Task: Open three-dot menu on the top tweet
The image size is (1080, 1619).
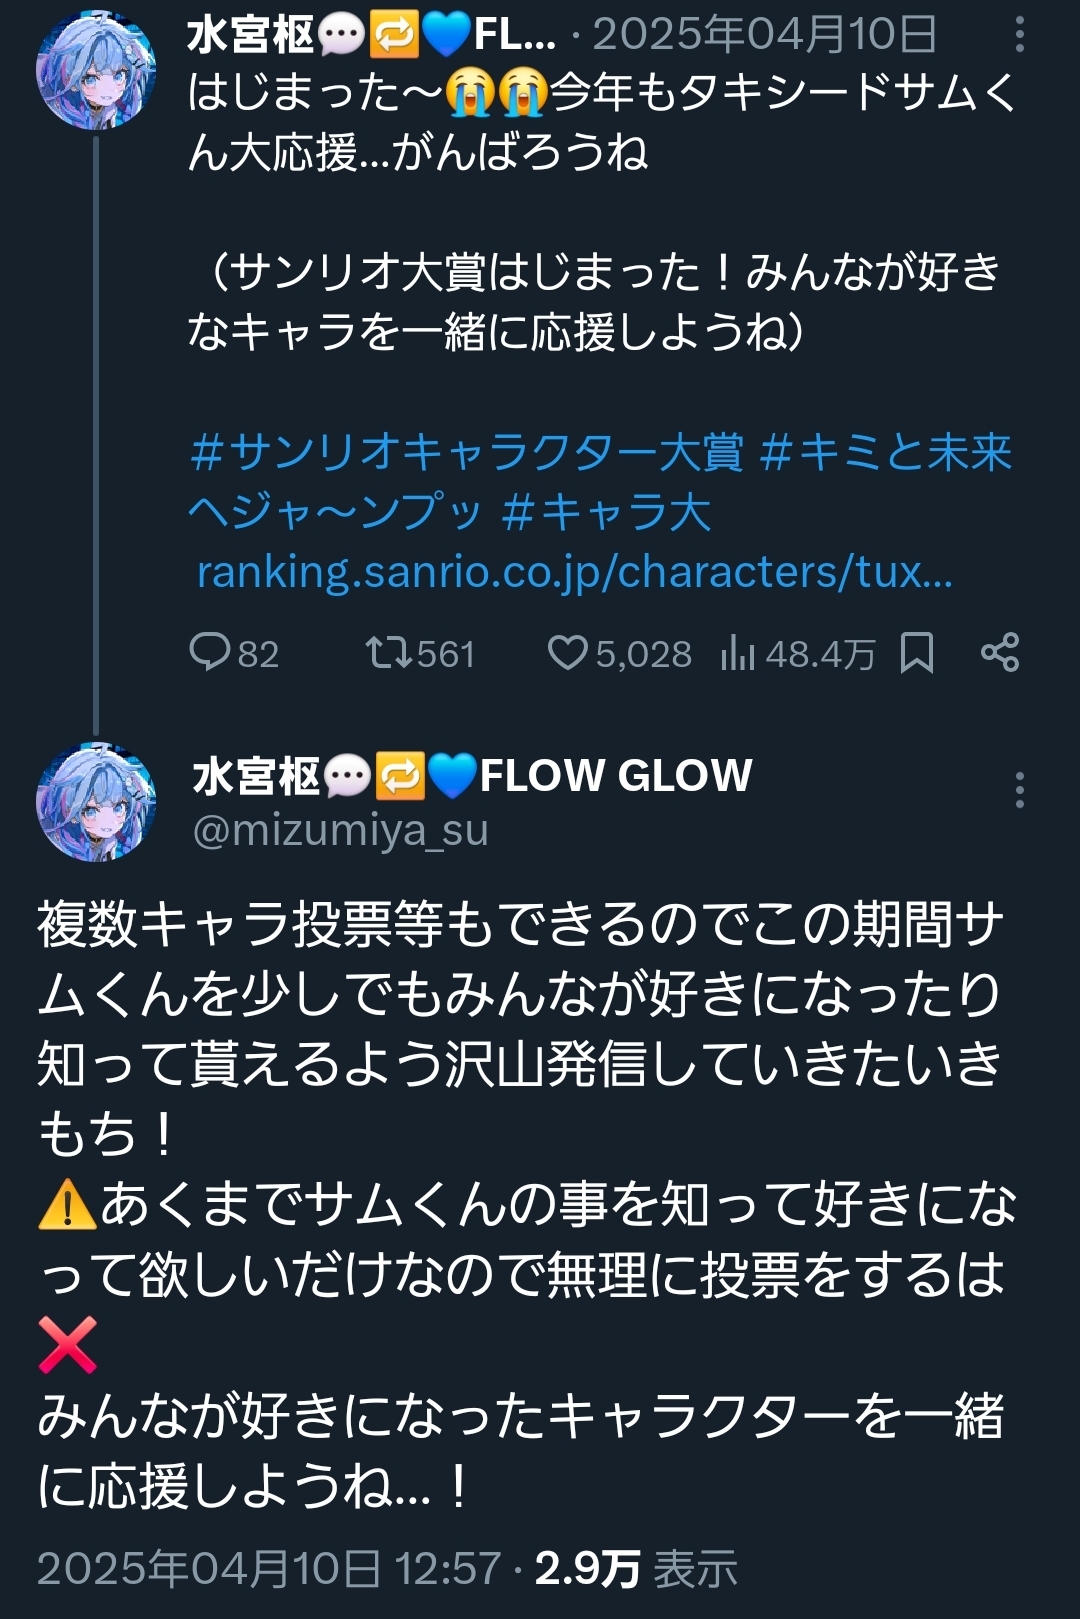Action: [x=1019, y=36]
